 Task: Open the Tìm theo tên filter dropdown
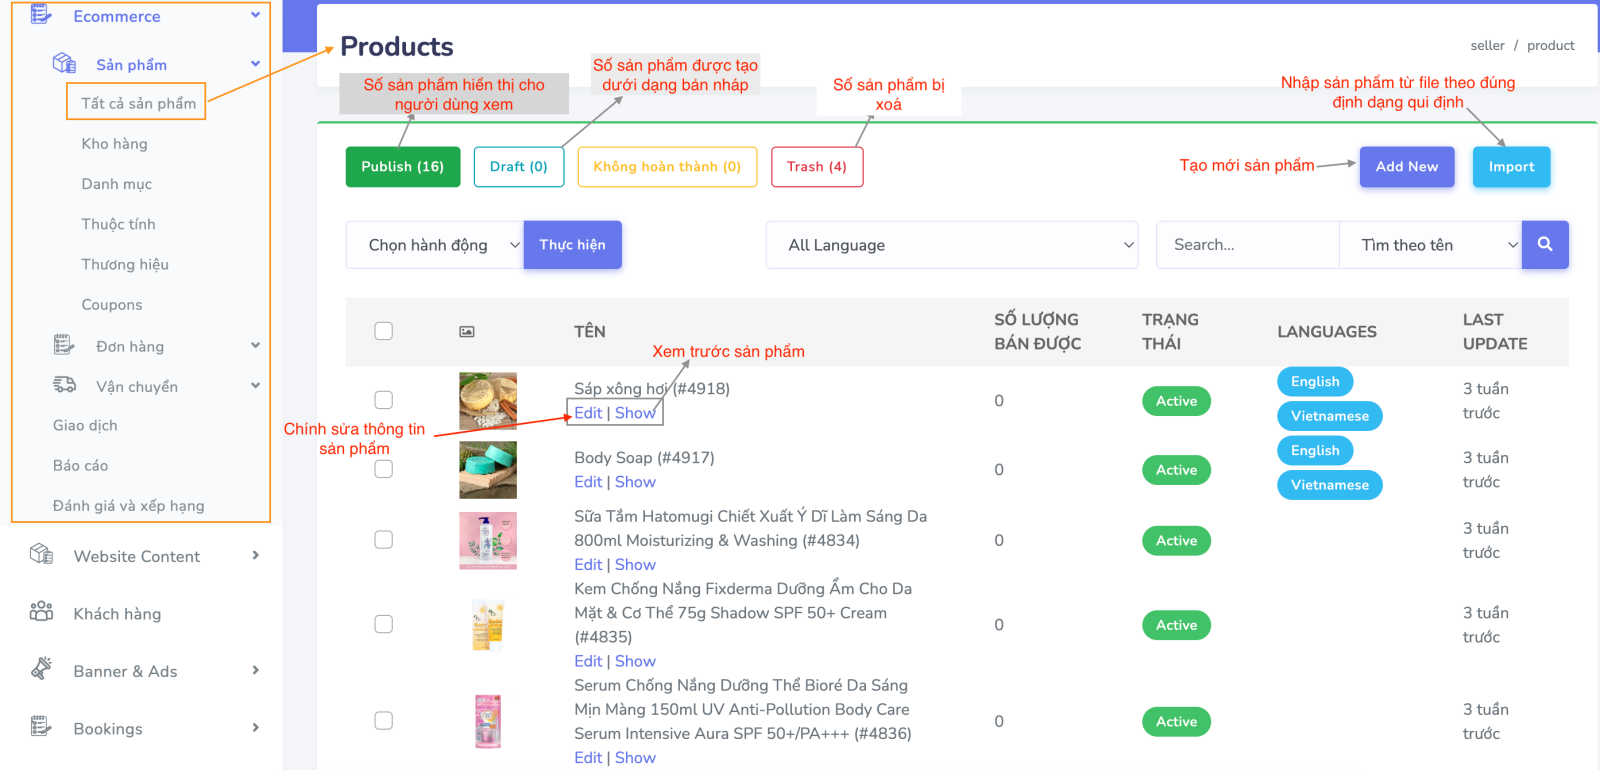pyautogui.click(x=1429, y=245)
